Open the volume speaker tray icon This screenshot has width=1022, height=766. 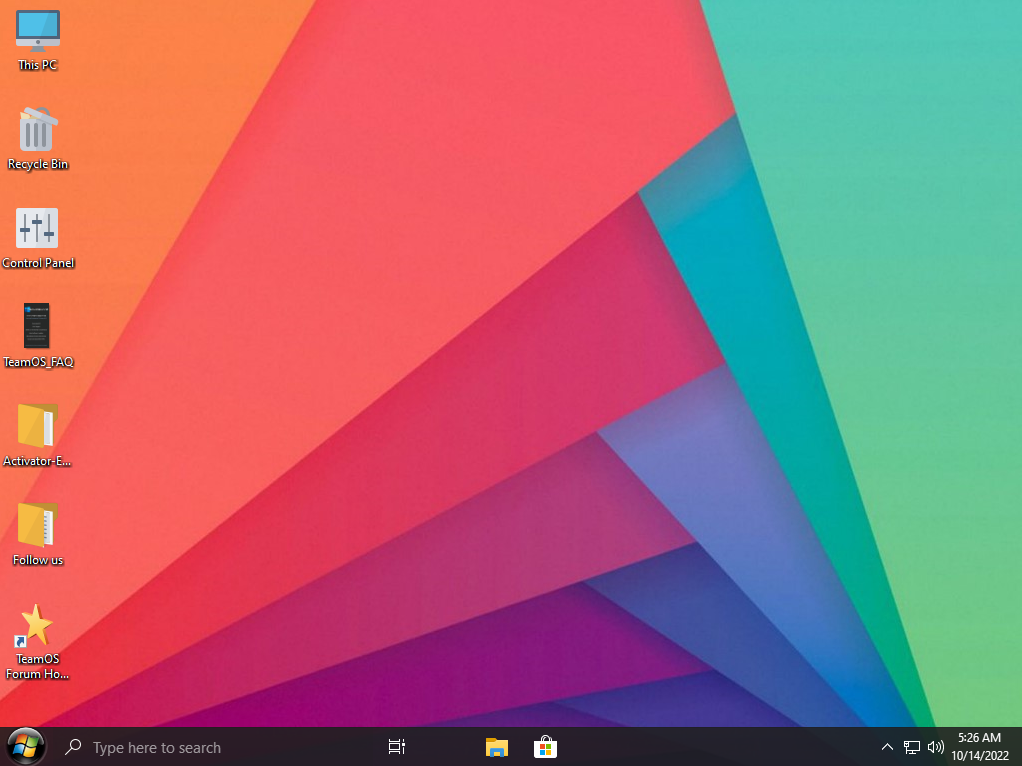936,747
